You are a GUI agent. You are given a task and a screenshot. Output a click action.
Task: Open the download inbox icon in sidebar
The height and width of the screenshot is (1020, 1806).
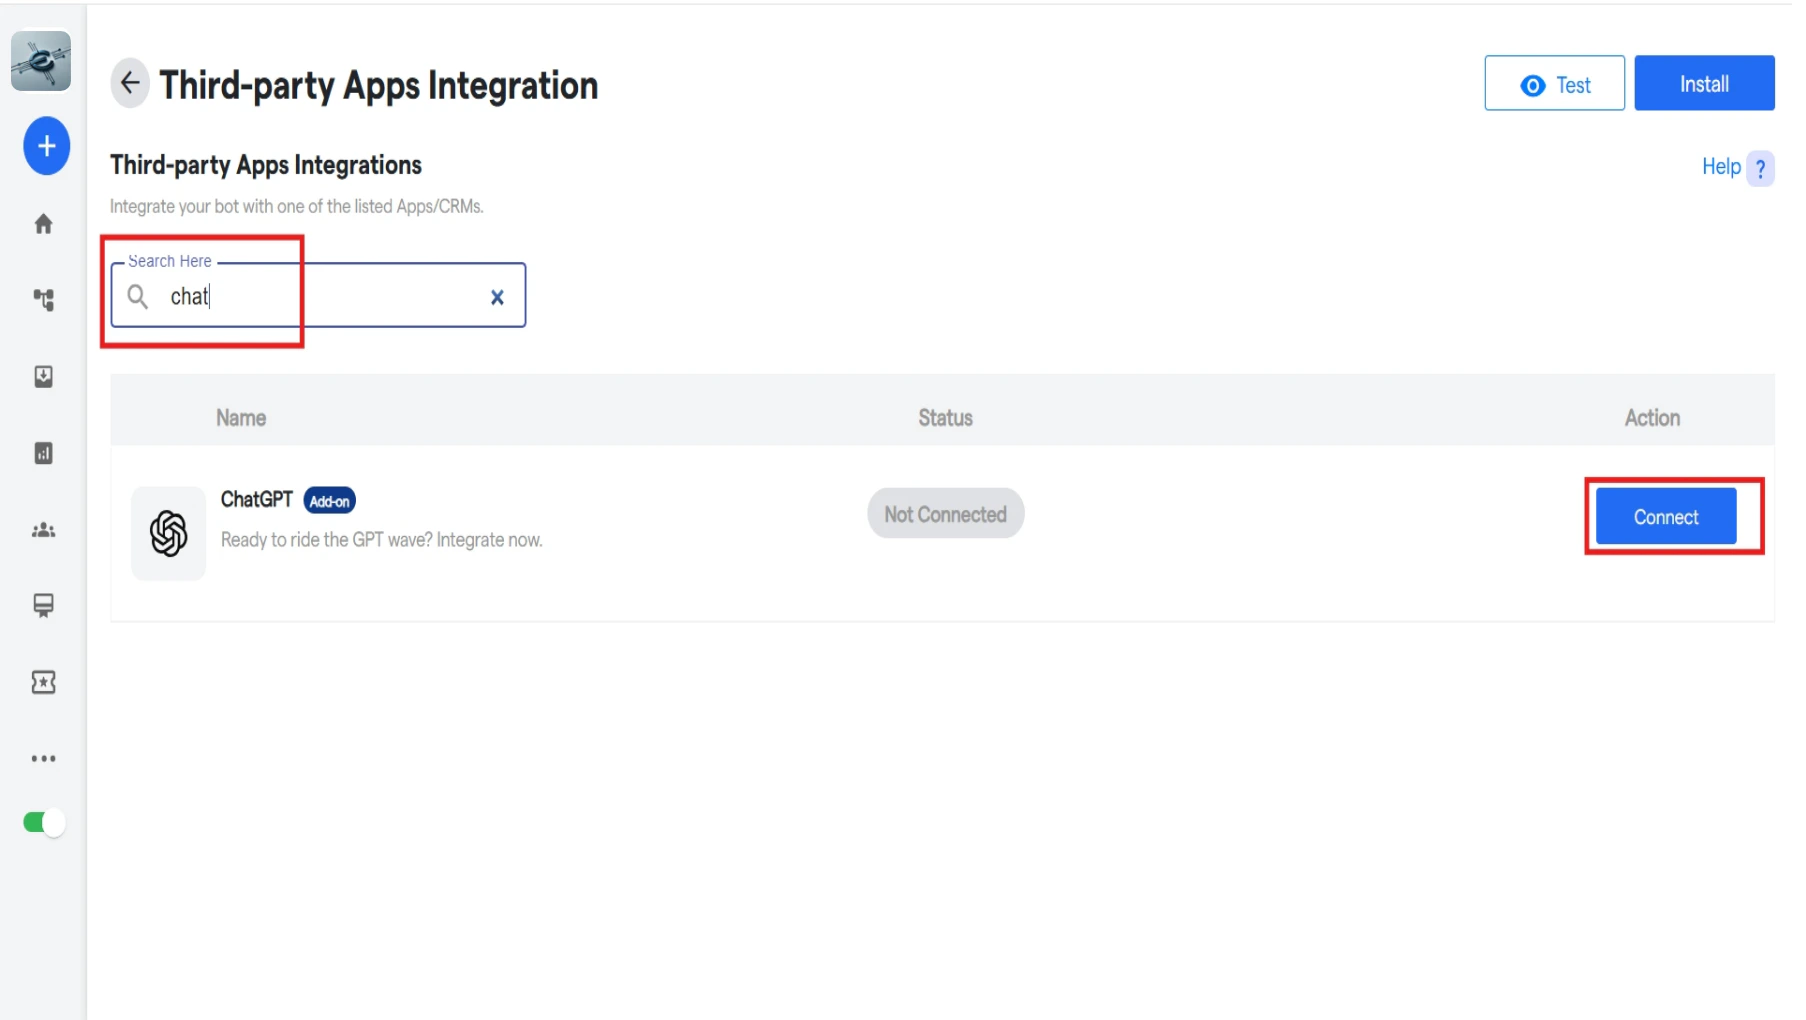click(x=43, y=376)
